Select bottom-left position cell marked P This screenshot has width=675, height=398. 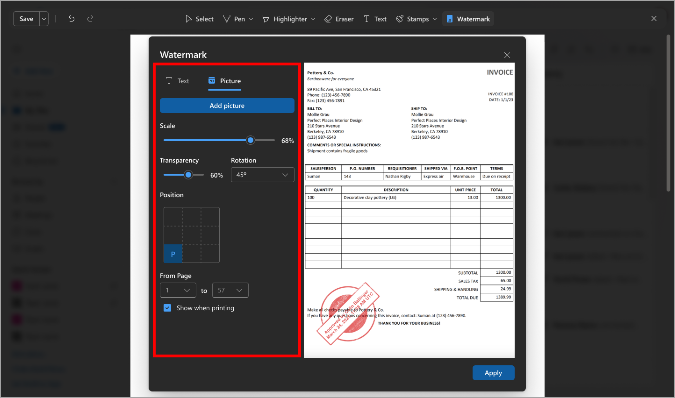pos(173,254)
